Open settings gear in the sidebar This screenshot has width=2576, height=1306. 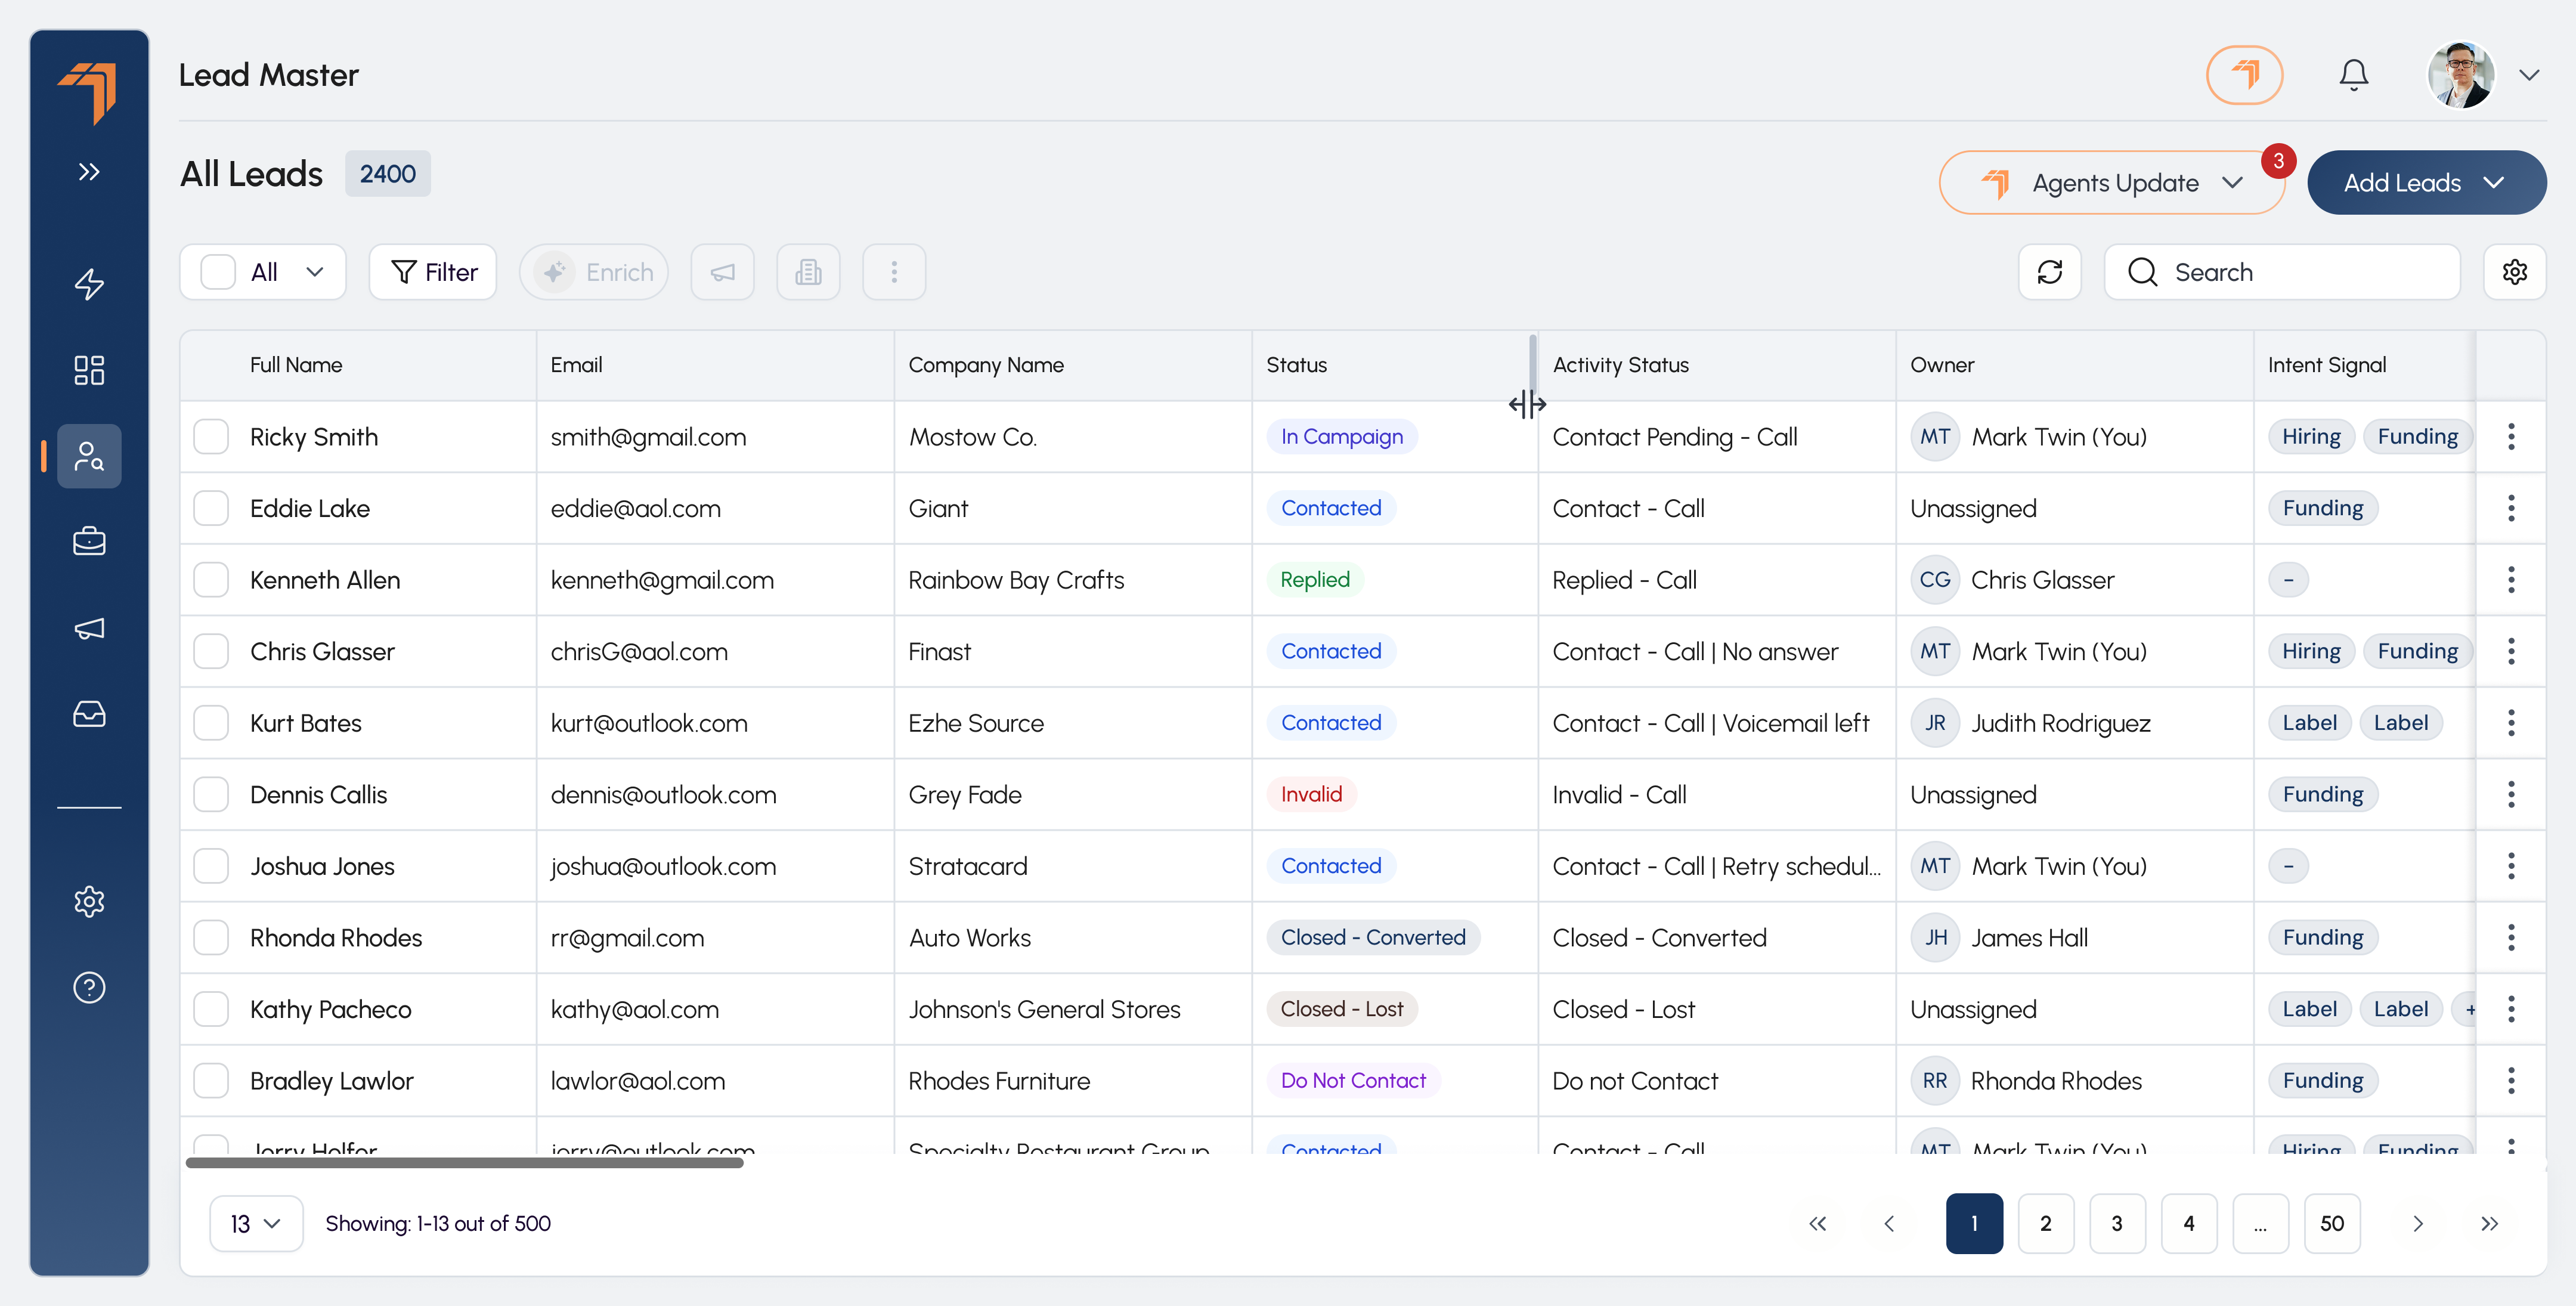click(89, 901)
